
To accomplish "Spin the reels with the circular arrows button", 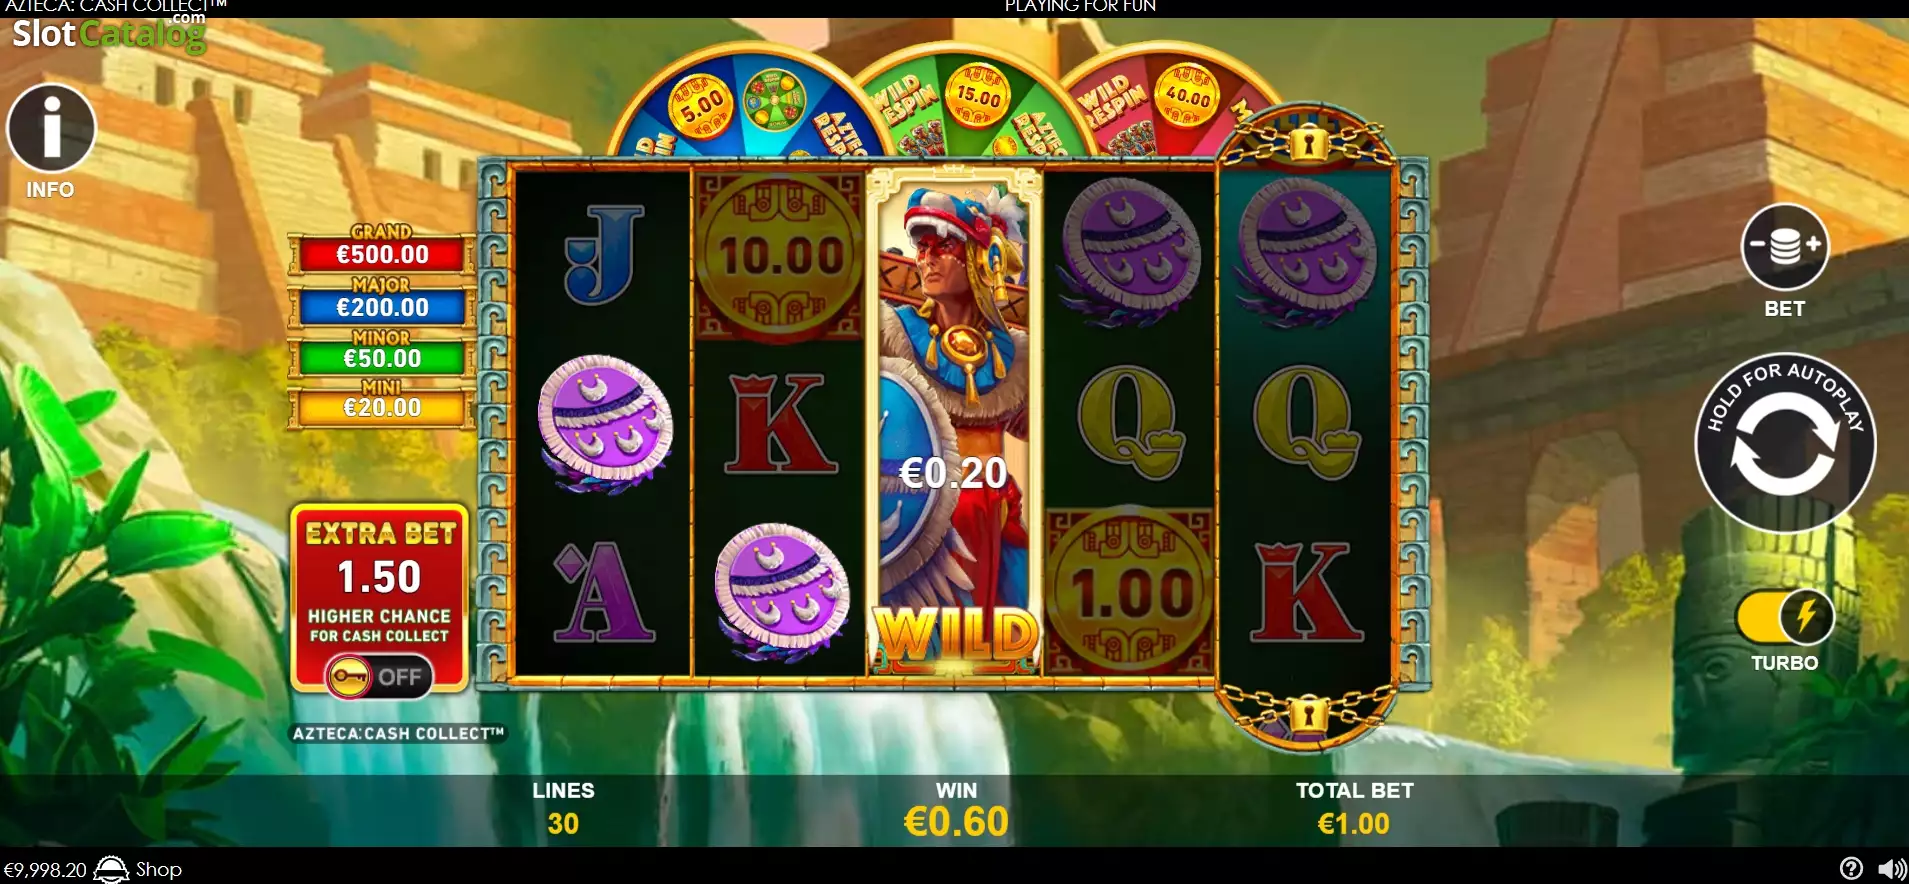I will click(1785, 443).
